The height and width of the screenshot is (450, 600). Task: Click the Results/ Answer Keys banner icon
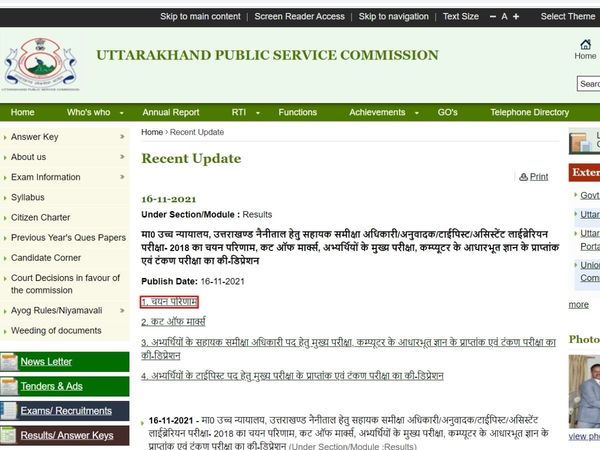tap(9, 435)
